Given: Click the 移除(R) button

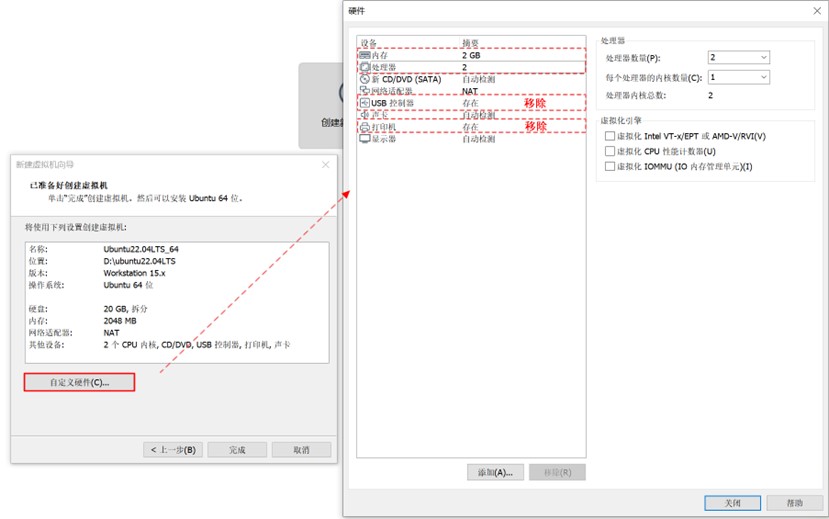Looking at the screenshot, I should tap(557, 472).
